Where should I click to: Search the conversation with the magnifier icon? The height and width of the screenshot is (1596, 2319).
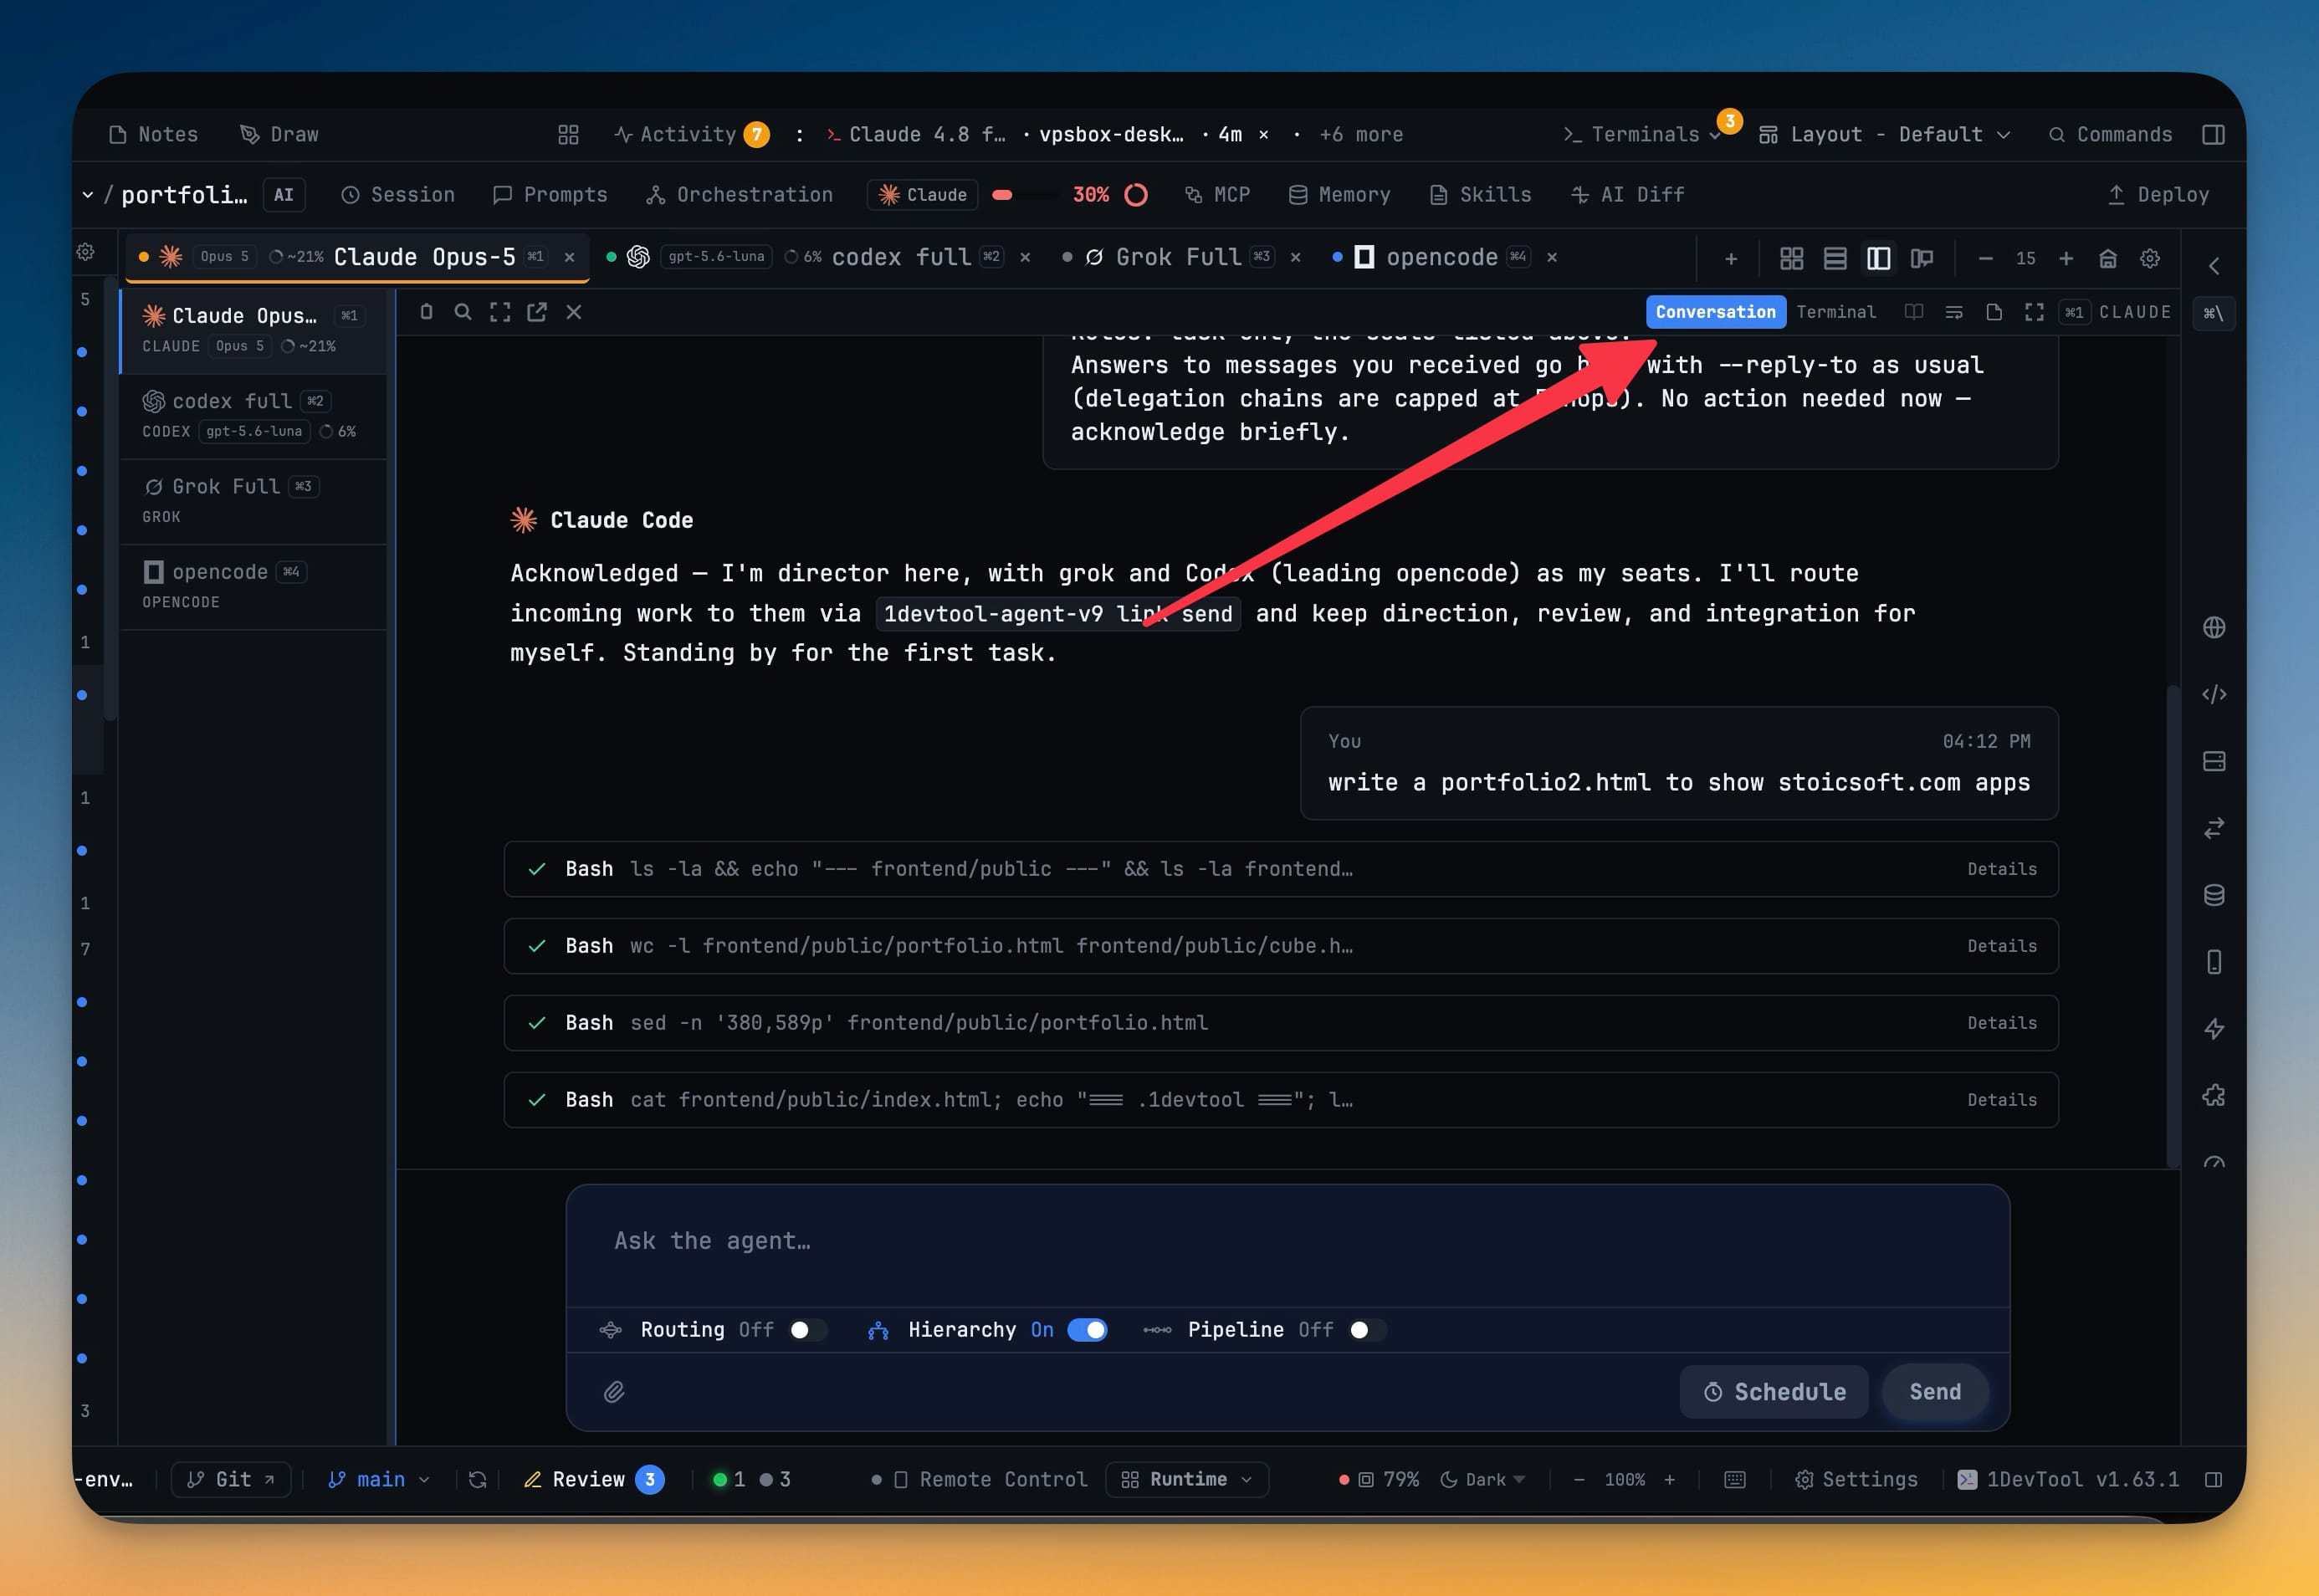point(463,312)
